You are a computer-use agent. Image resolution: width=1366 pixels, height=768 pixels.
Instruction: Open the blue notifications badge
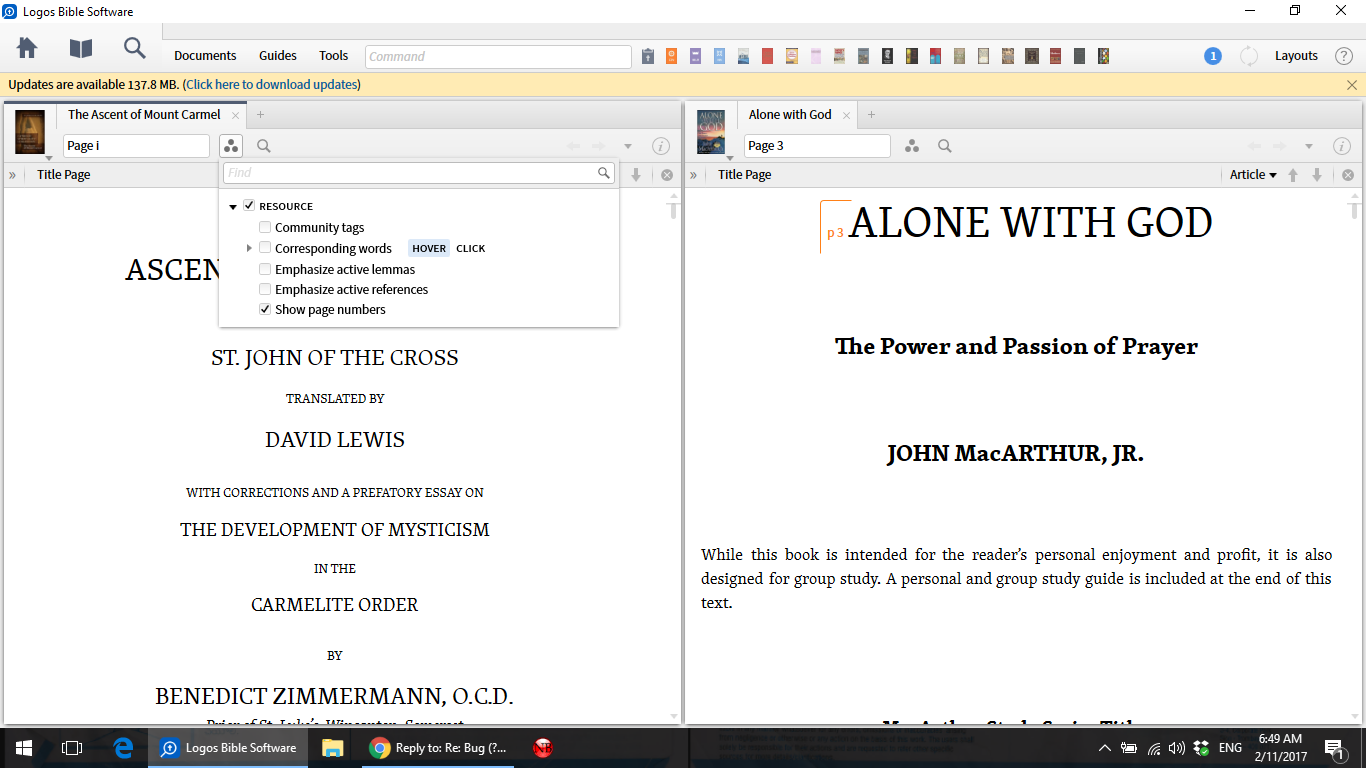(1213, 56)
